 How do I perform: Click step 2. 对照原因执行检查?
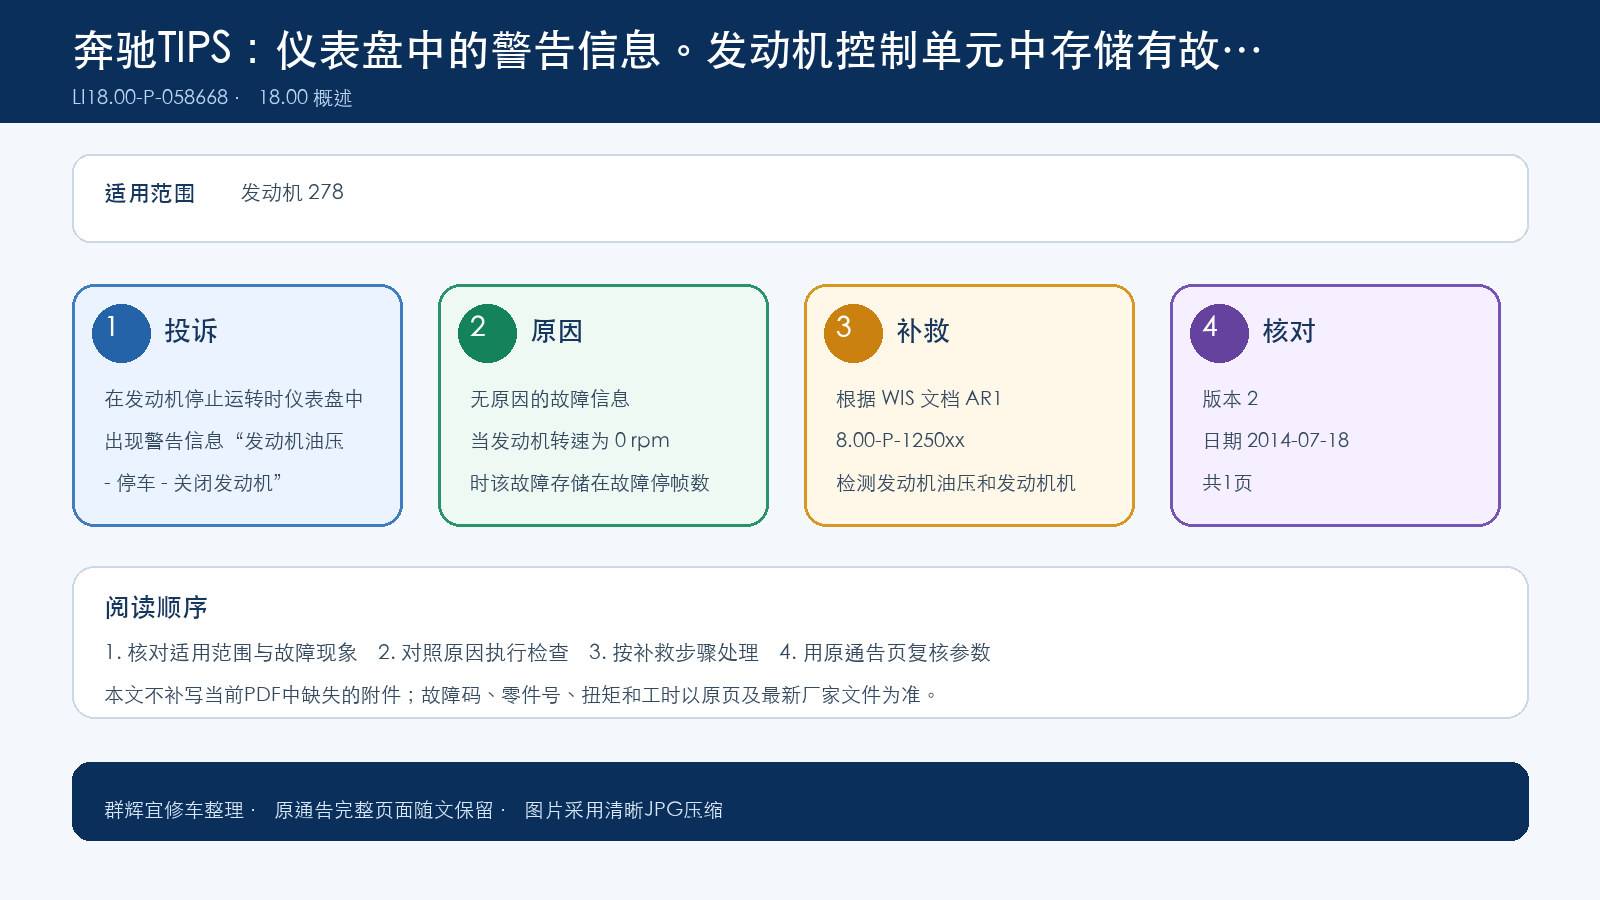473,653
